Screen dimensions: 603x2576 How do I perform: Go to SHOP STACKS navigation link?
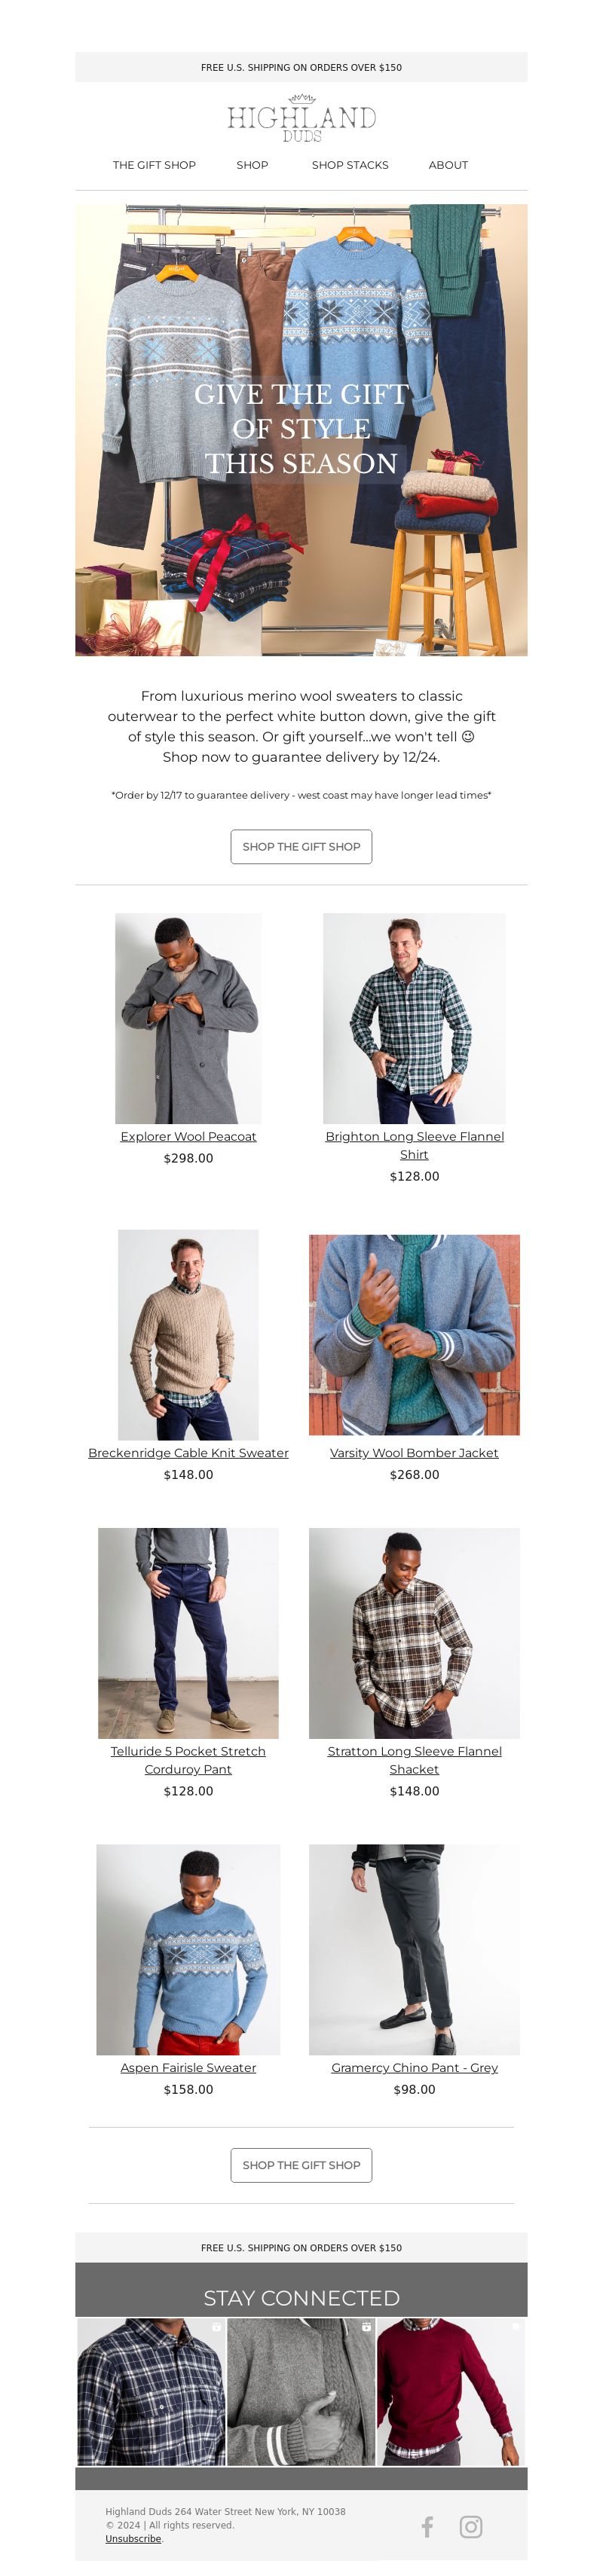pos(350,165)
